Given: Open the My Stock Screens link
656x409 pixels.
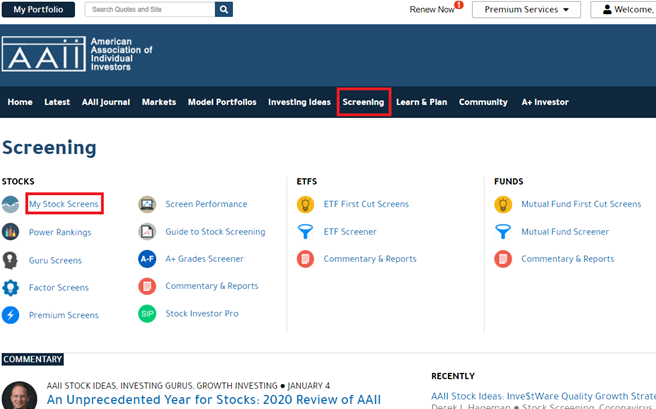Looking at the screenshot, I should click(x=64, y=204).
